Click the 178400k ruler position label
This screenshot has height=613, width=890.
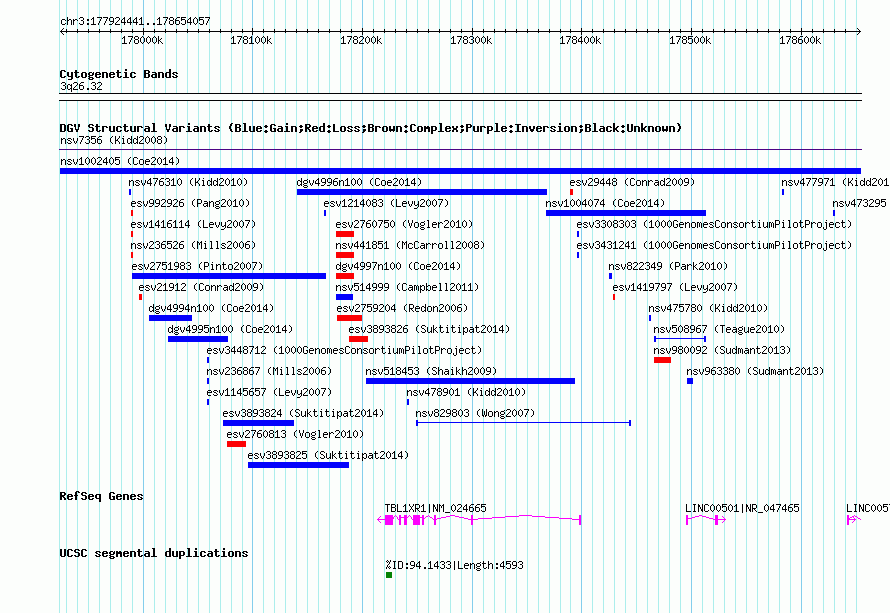tap(580, 40)
